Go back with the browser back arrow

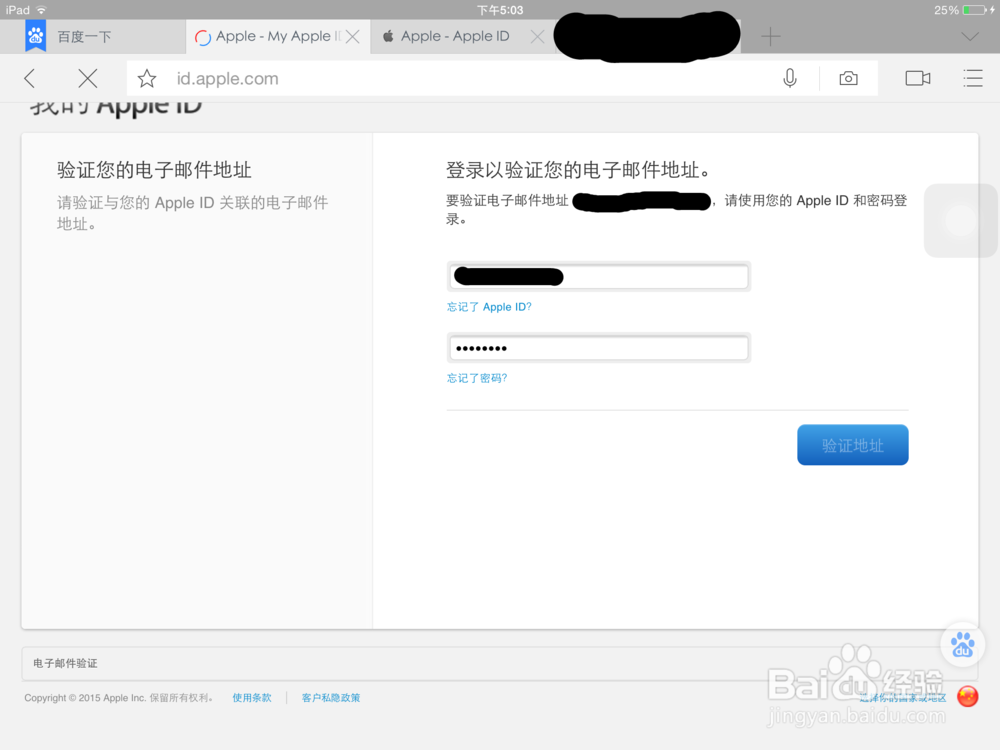(x=29, y=78)
